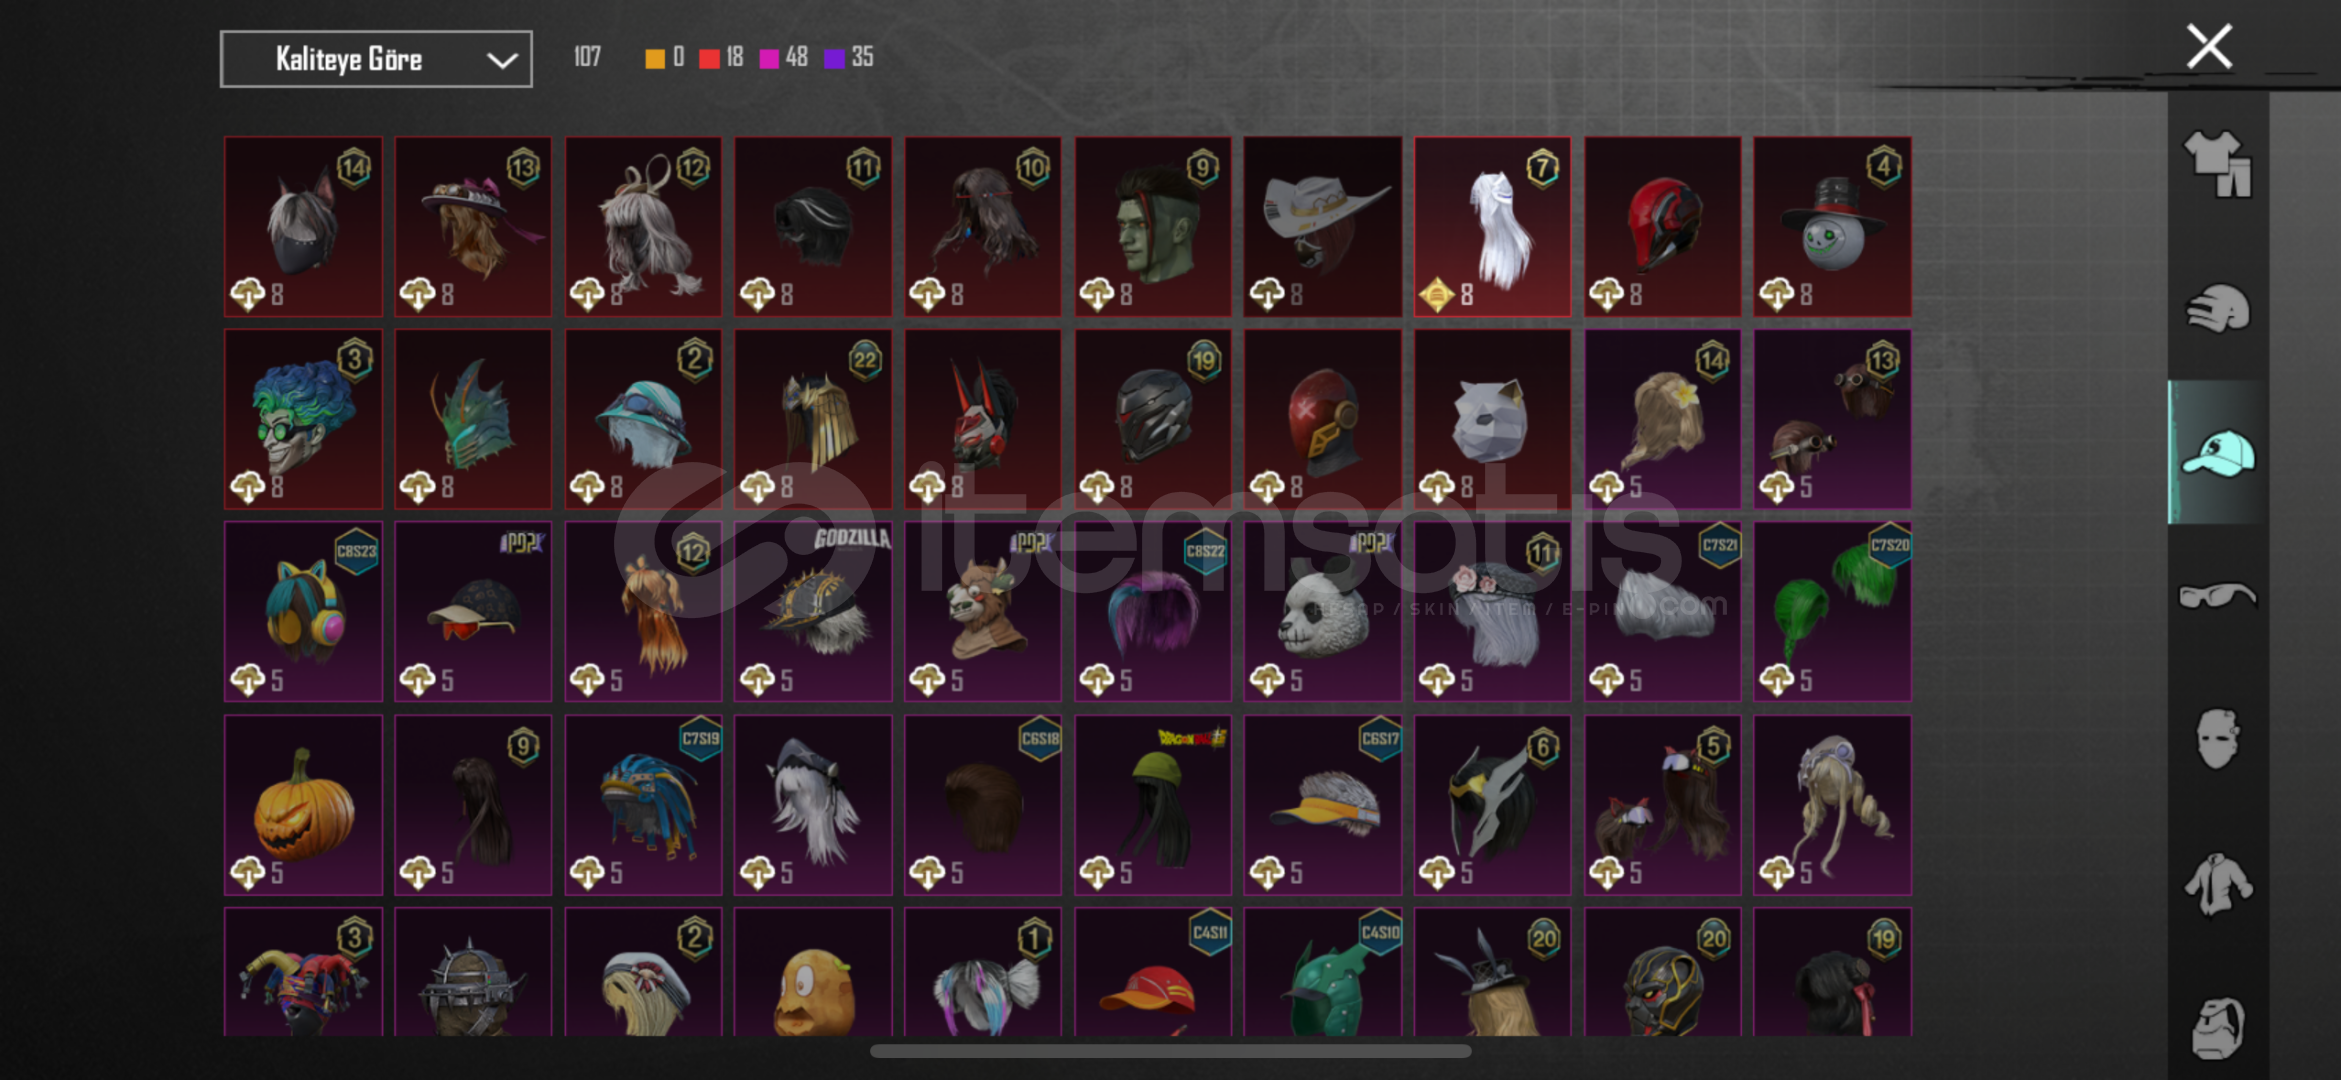Expand the Kaliteye Göre sort dropdown
This screenshot has height=1080, width=2341.
coord(376,59)
